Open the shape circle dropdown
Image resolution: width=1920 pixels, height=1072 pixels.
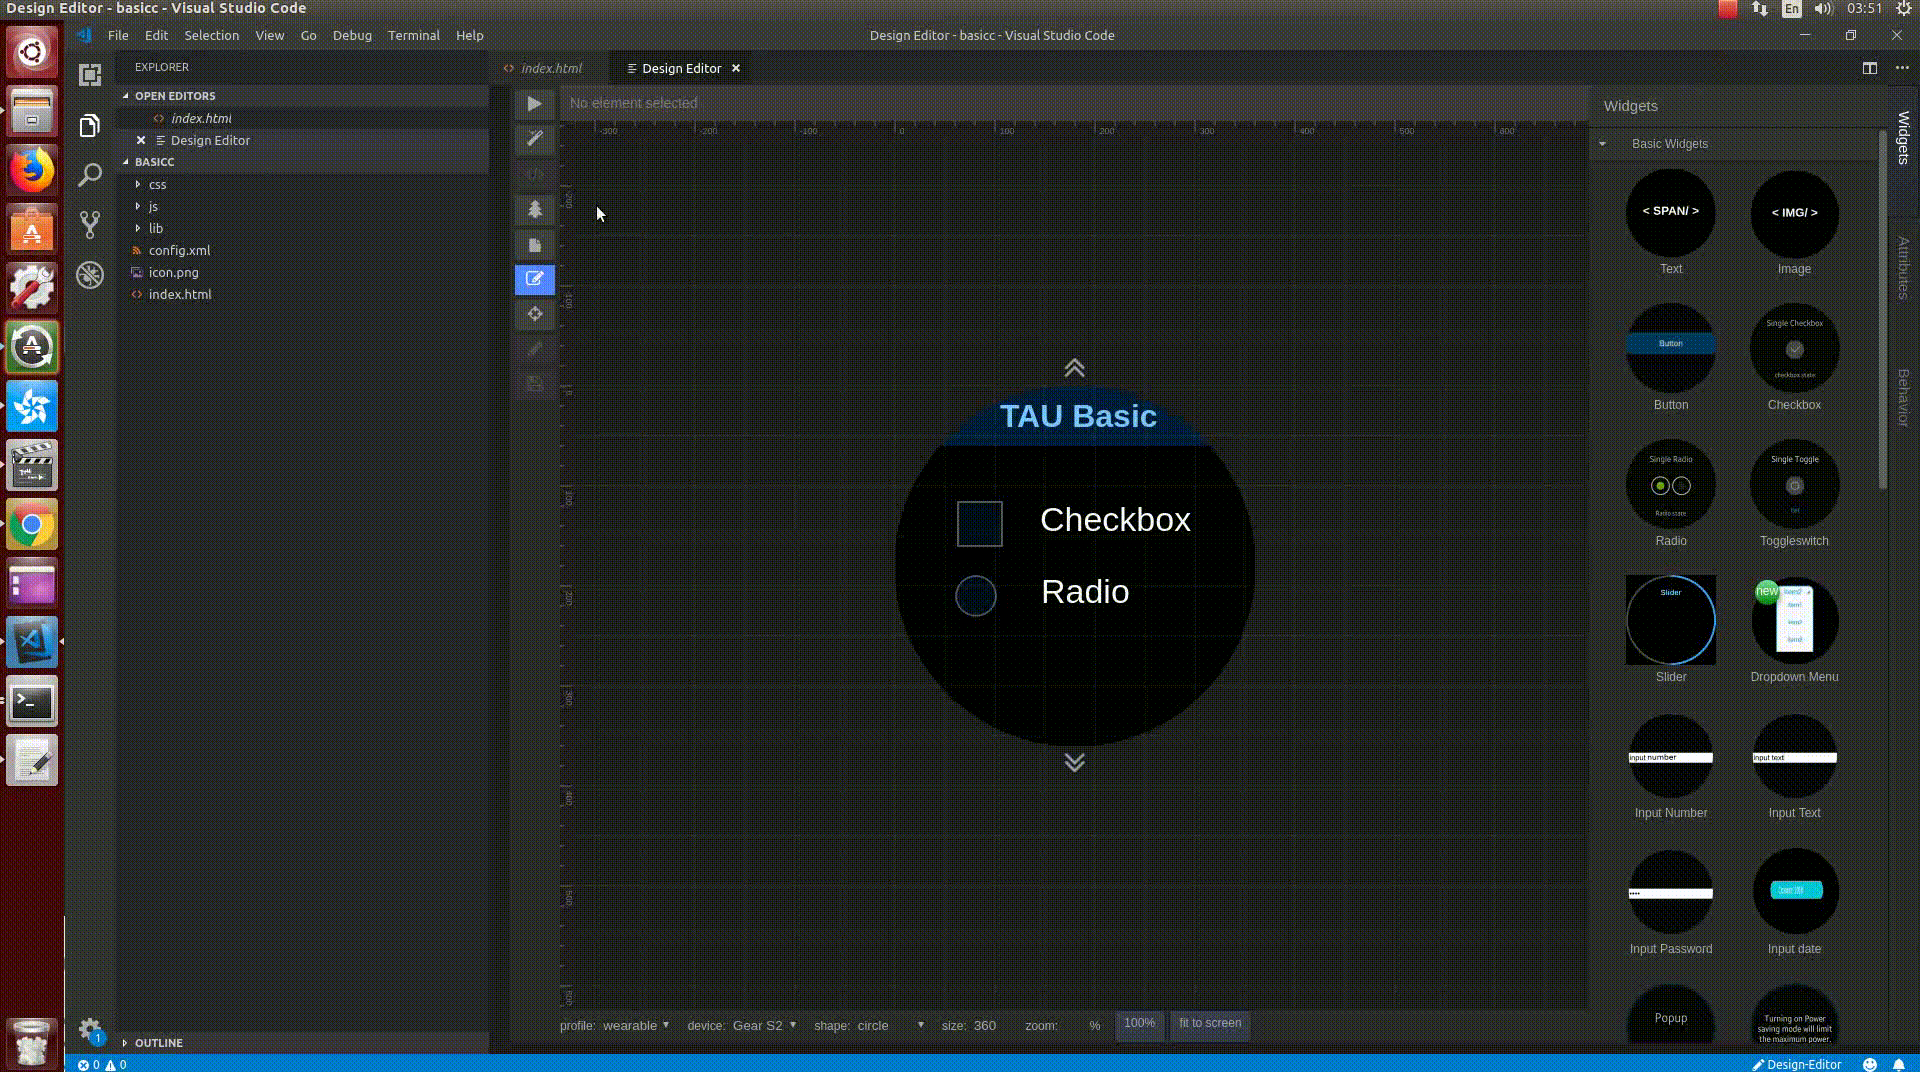pyautogui.click(x=890, y=1025)
